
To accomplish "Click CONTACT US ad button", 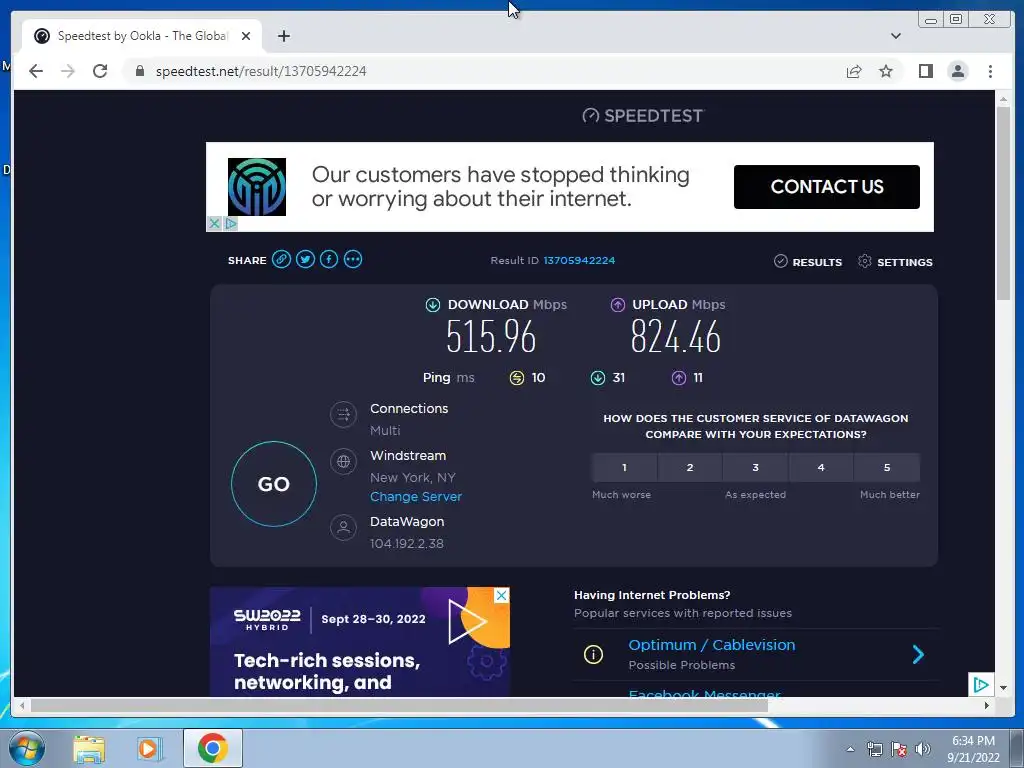I will (x=827, y=187).
